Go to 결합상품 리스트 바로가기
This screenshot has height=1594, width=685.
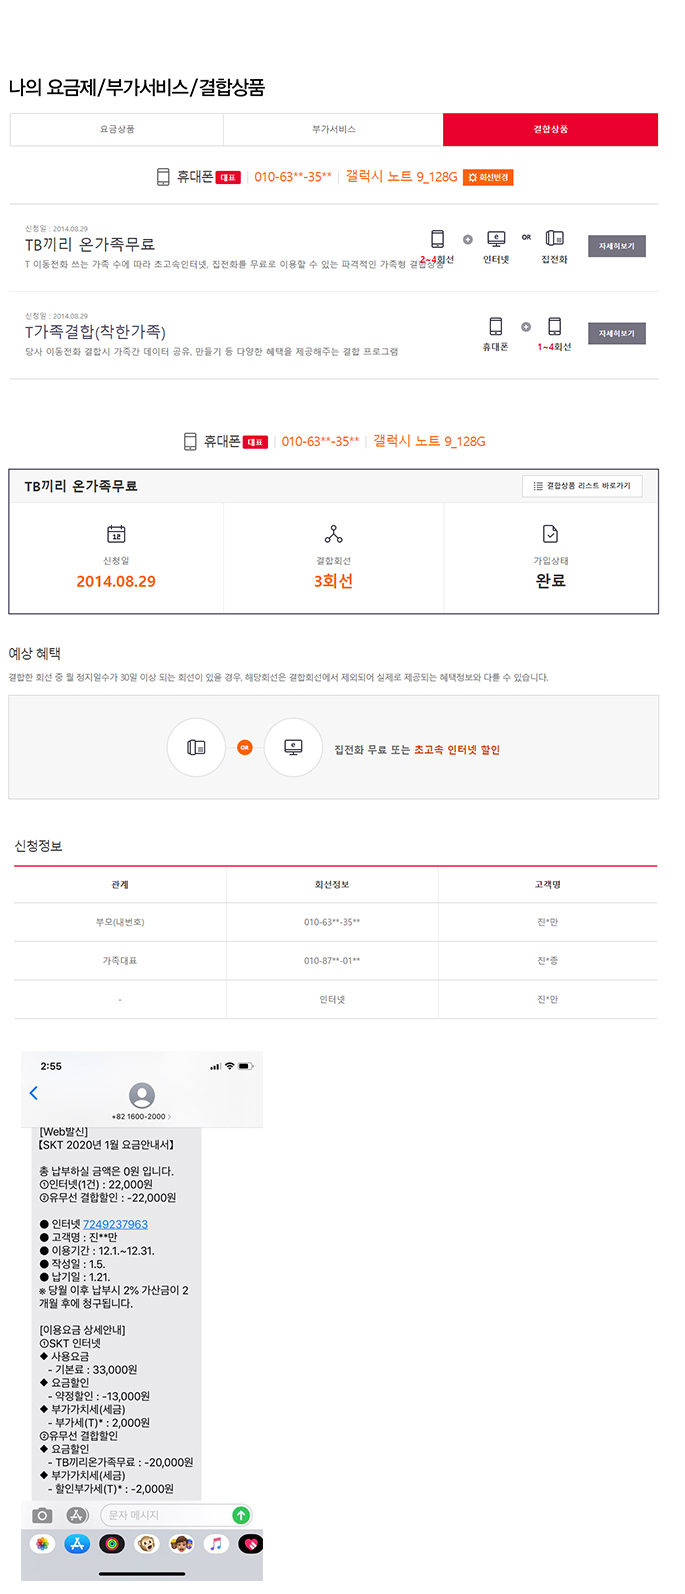(x=582, y=486)
